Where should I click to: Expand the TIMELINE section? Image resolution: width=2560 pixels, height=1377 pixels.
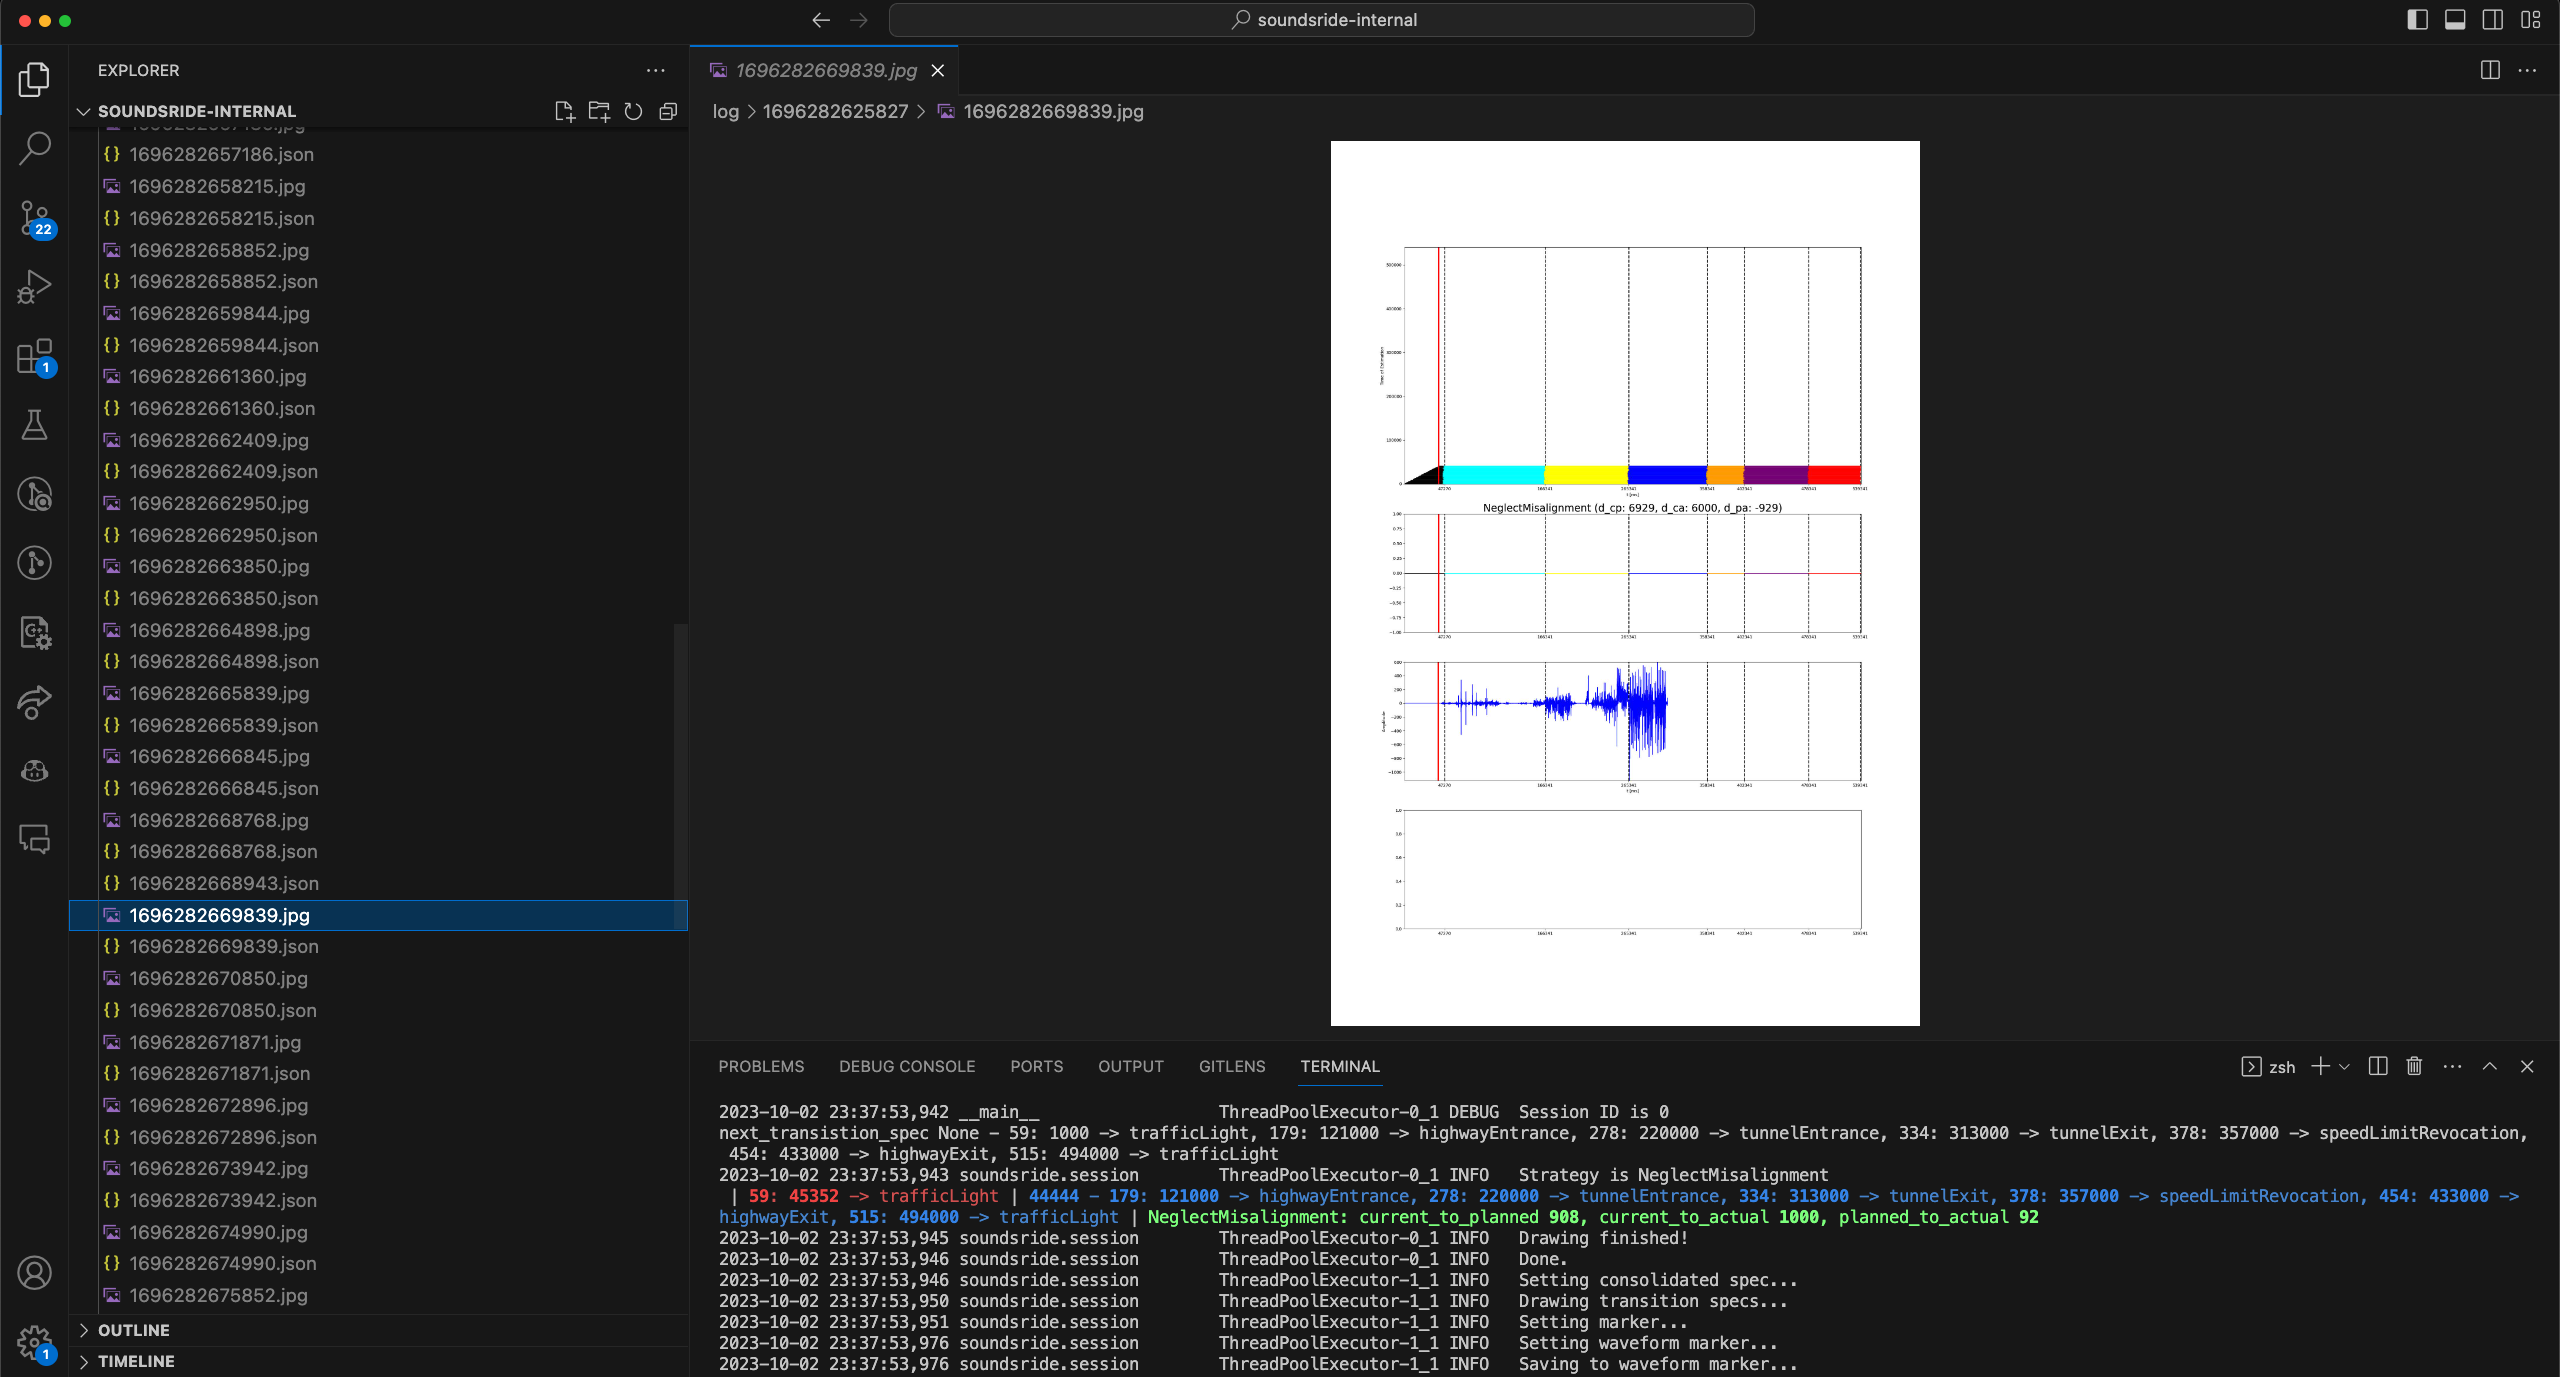pyautogui.click(x=136, y=1361)
